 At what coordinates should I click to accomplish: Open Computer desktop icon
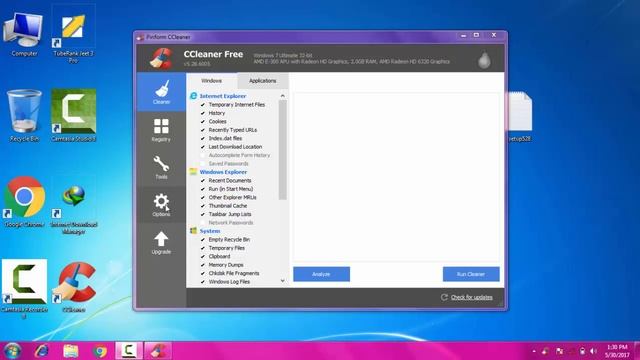point(24,34)
